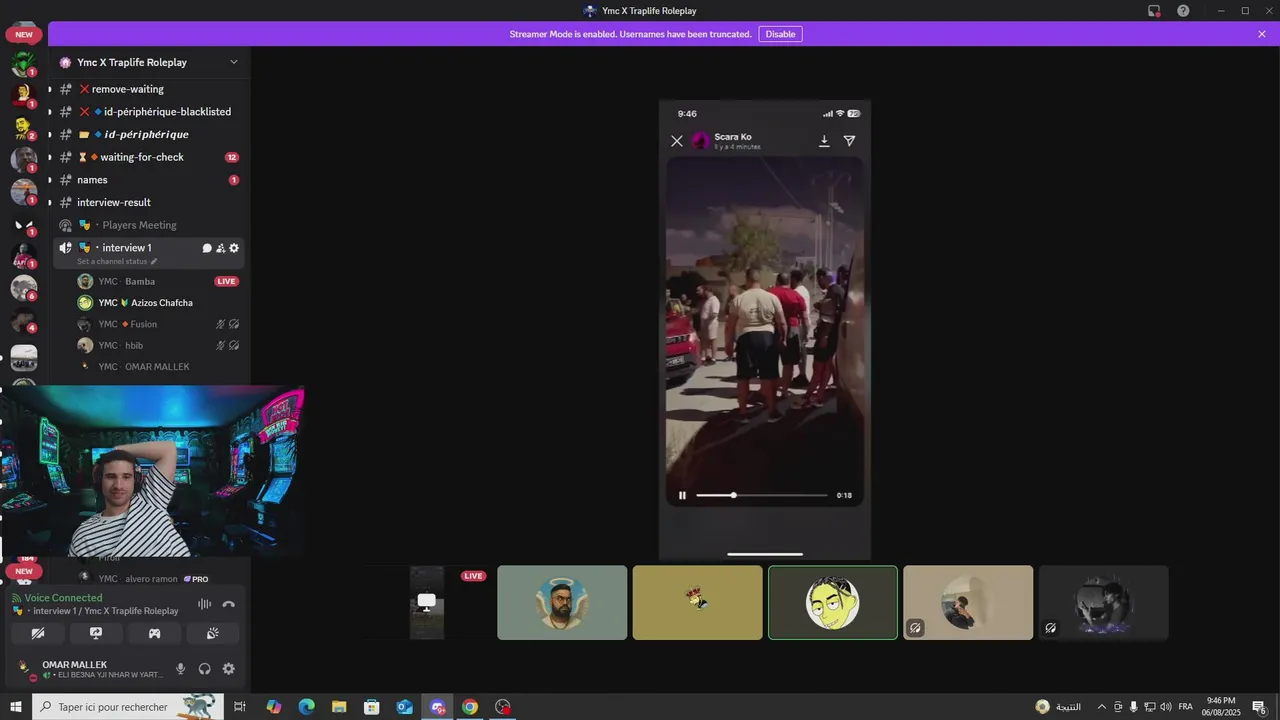Screen dimensions: 1280x720
Task: Click Voice Connected status text
Action: [63, 598]
